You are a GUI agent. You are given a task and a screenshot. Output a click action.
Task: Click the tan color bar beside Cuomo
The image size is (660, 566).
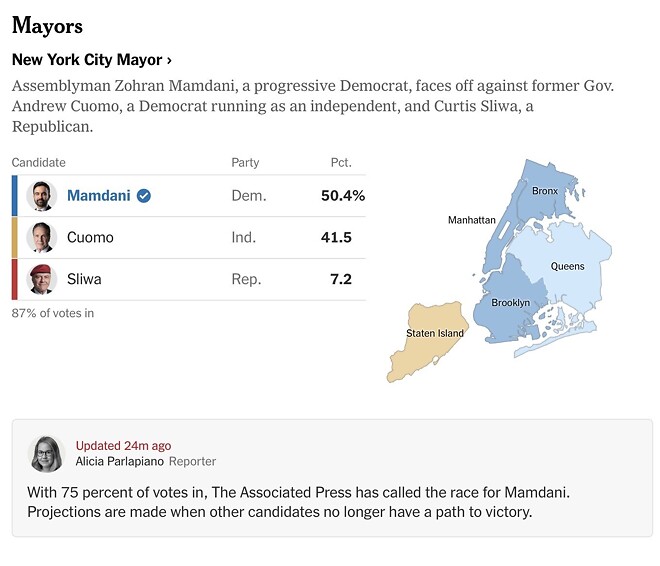pyautogui.click(x=14, y=238)
